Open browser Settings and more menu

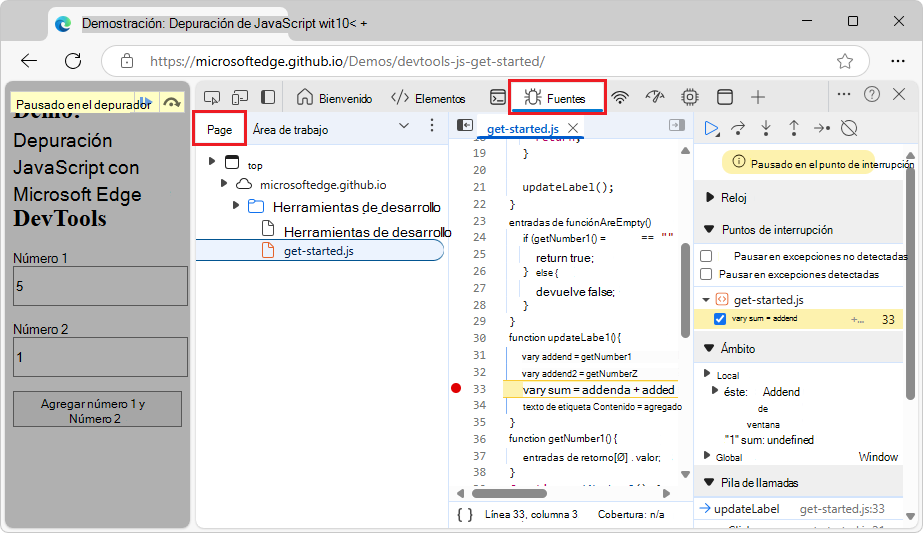point(898,61)
